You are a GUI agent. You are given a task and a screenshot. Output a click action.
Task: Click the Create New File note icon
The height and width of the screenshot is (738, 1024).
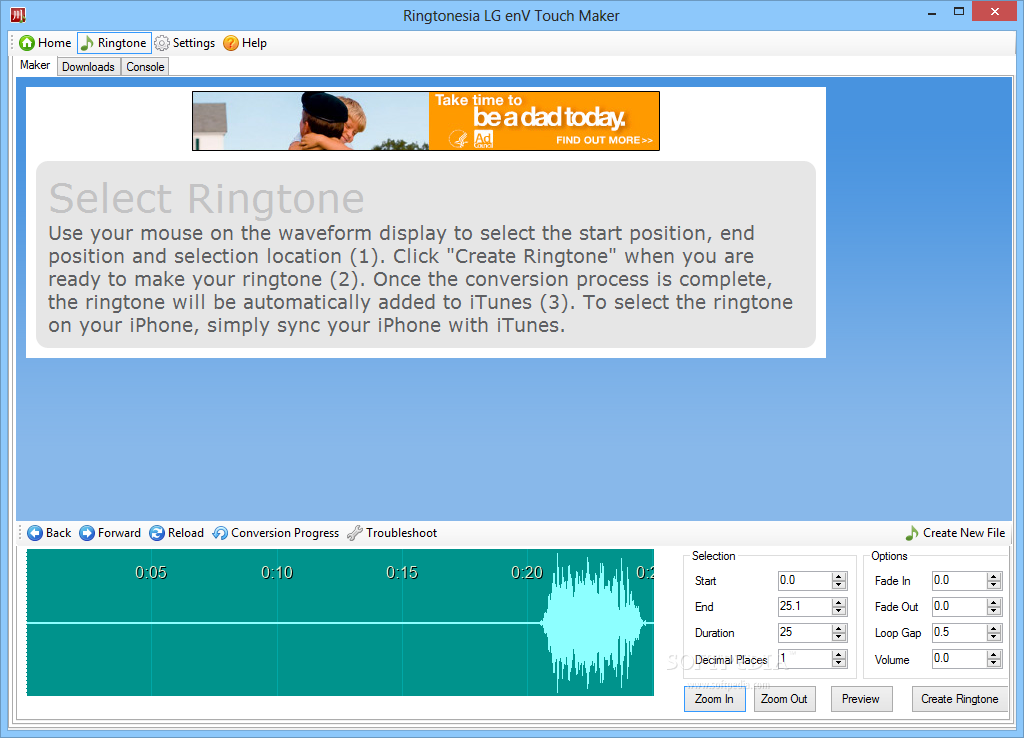tap(912, 533)
